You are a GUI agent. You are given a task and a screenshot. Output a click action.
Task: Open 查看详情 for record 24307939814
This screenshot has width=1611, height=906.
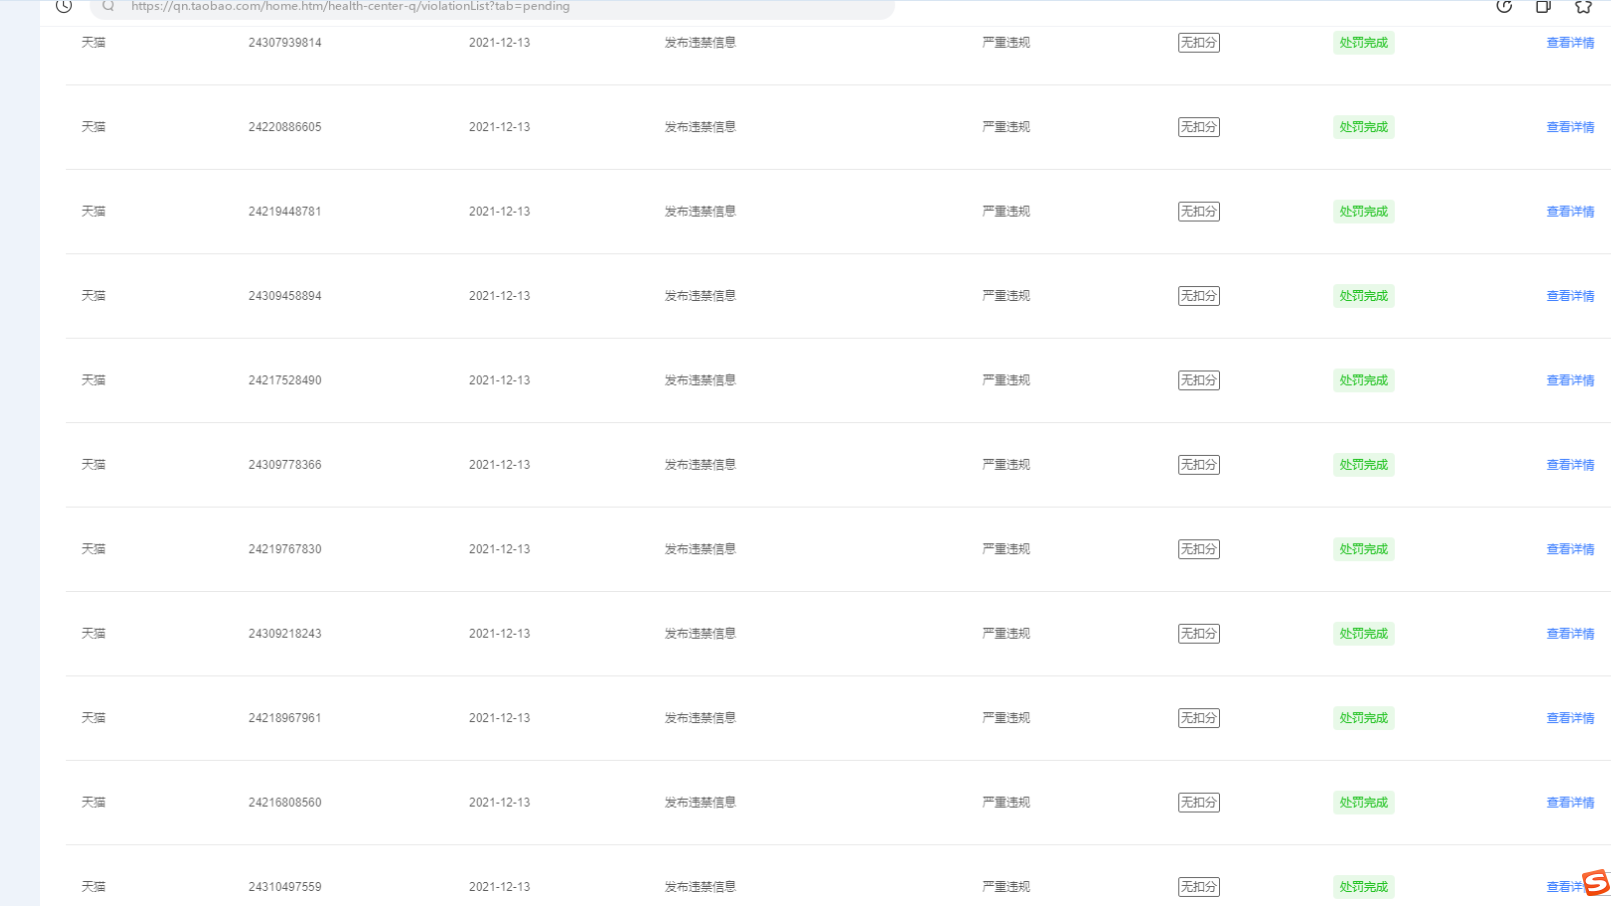[x=1570, y=43]
